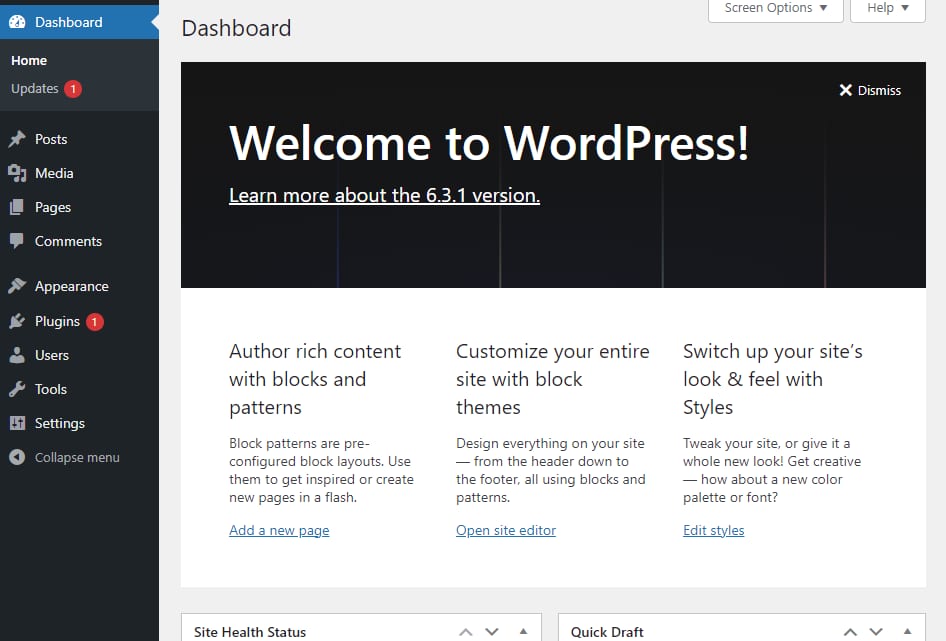Click the Dashboard page title
Image resolution: width=946 pixels, height=641 pixels.
pos(236,28)
